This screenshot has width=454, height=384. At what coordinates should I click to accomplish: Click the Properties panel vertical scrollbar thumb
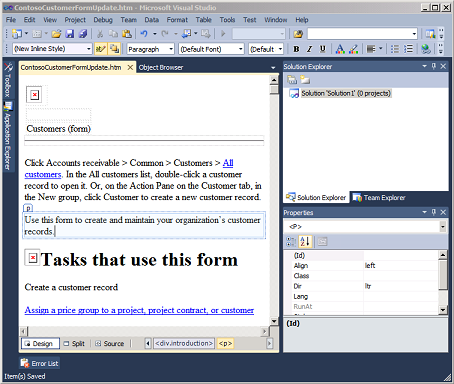[x=443, y=275]
